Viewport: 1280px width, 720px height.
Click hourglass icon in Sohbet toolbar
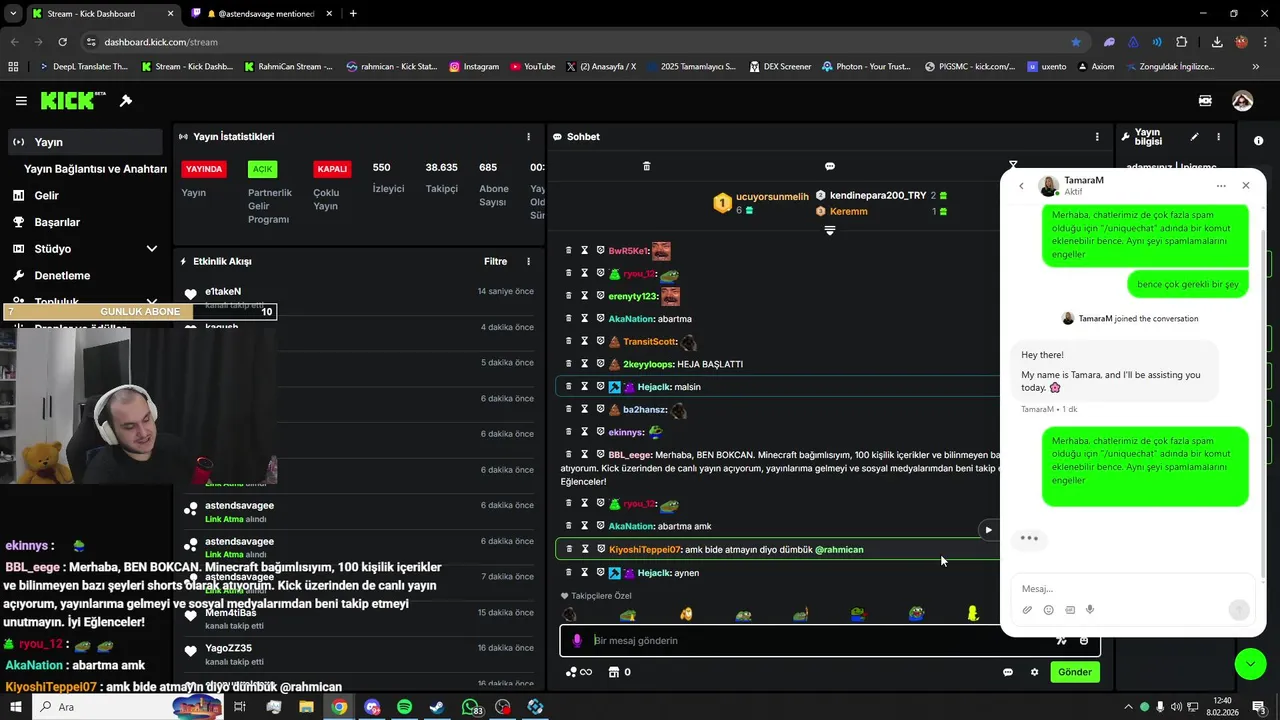(1012, 166)
